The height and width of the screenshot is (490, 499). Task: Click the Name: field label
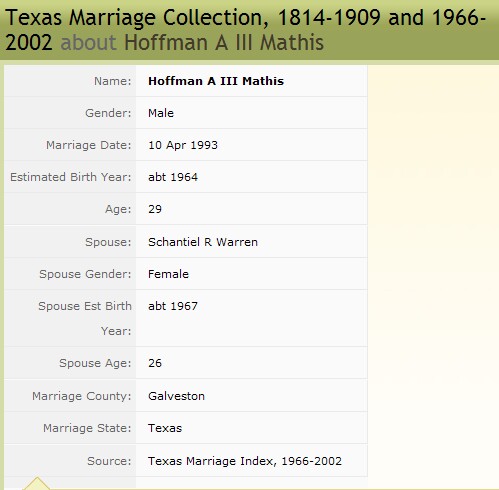(113, 81)
